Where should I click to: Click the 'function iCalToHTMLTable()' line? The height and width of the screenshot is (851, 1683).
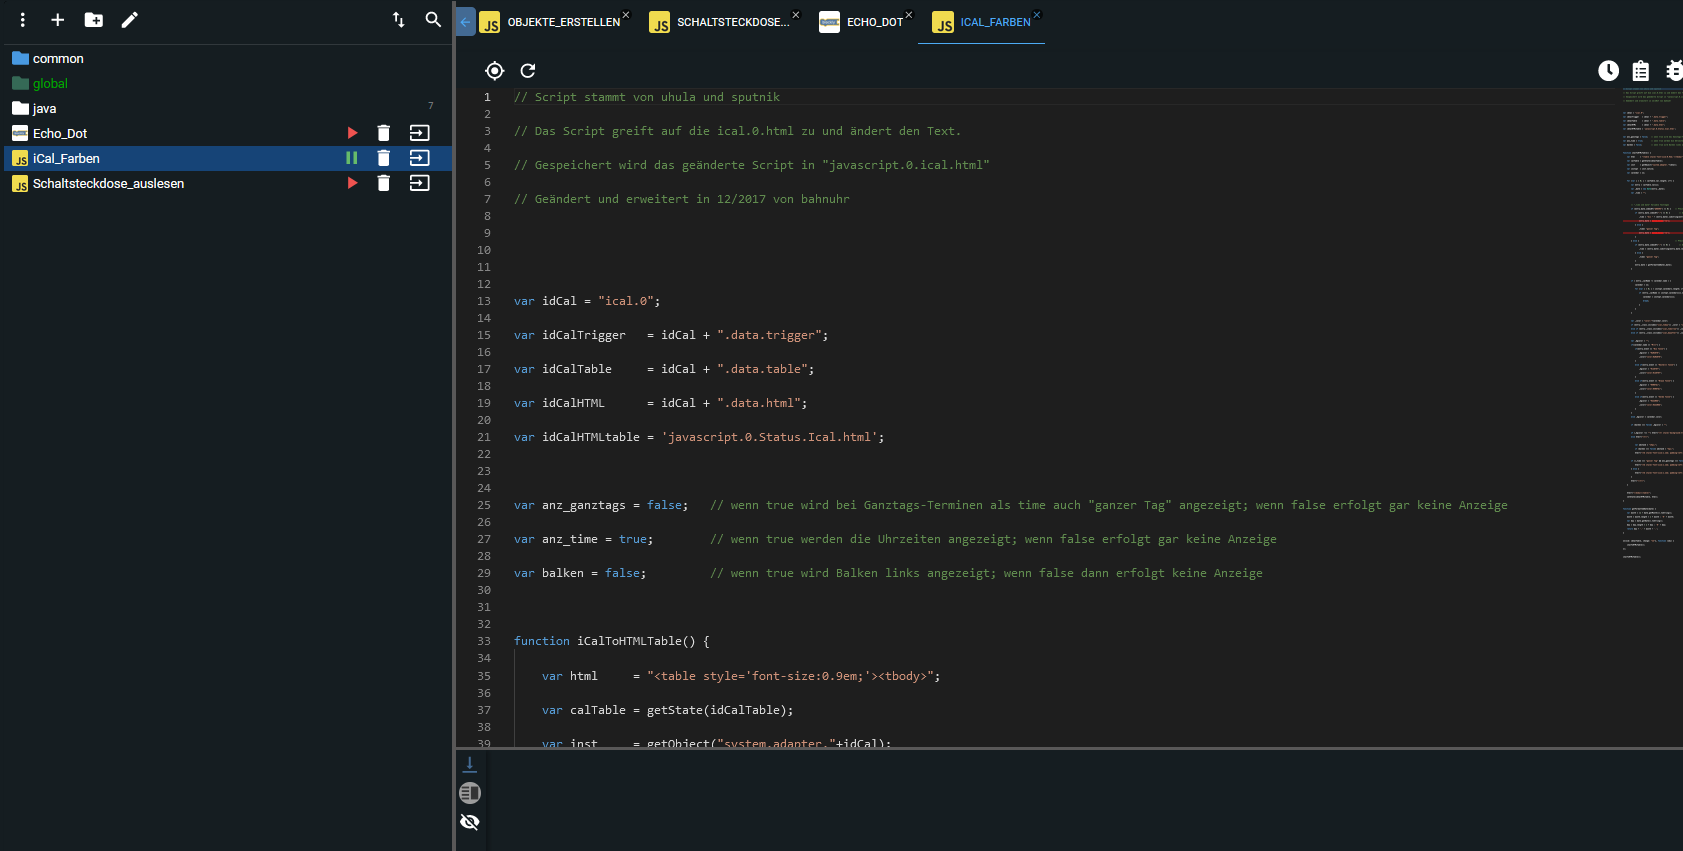[x=612, y=641]
